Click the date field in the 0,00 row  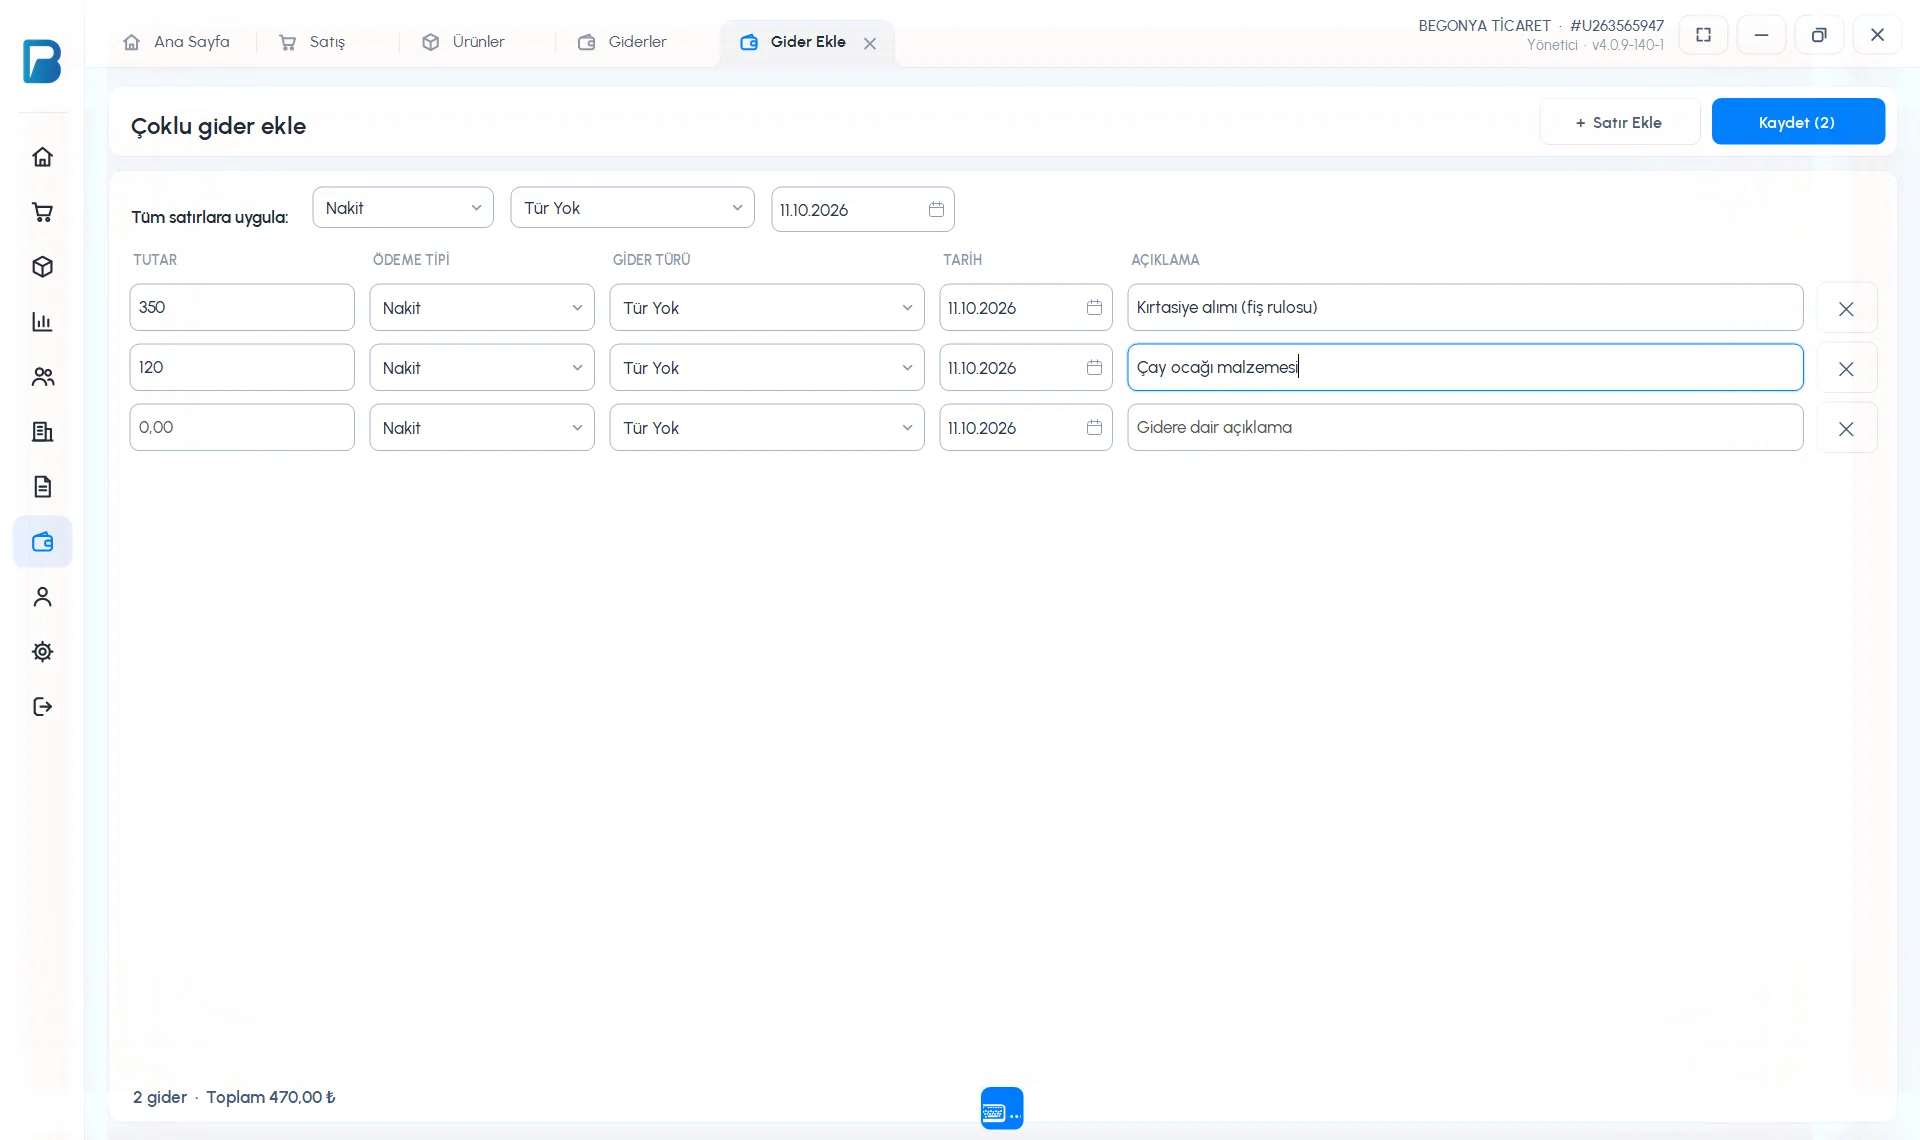click(1025, 428)
